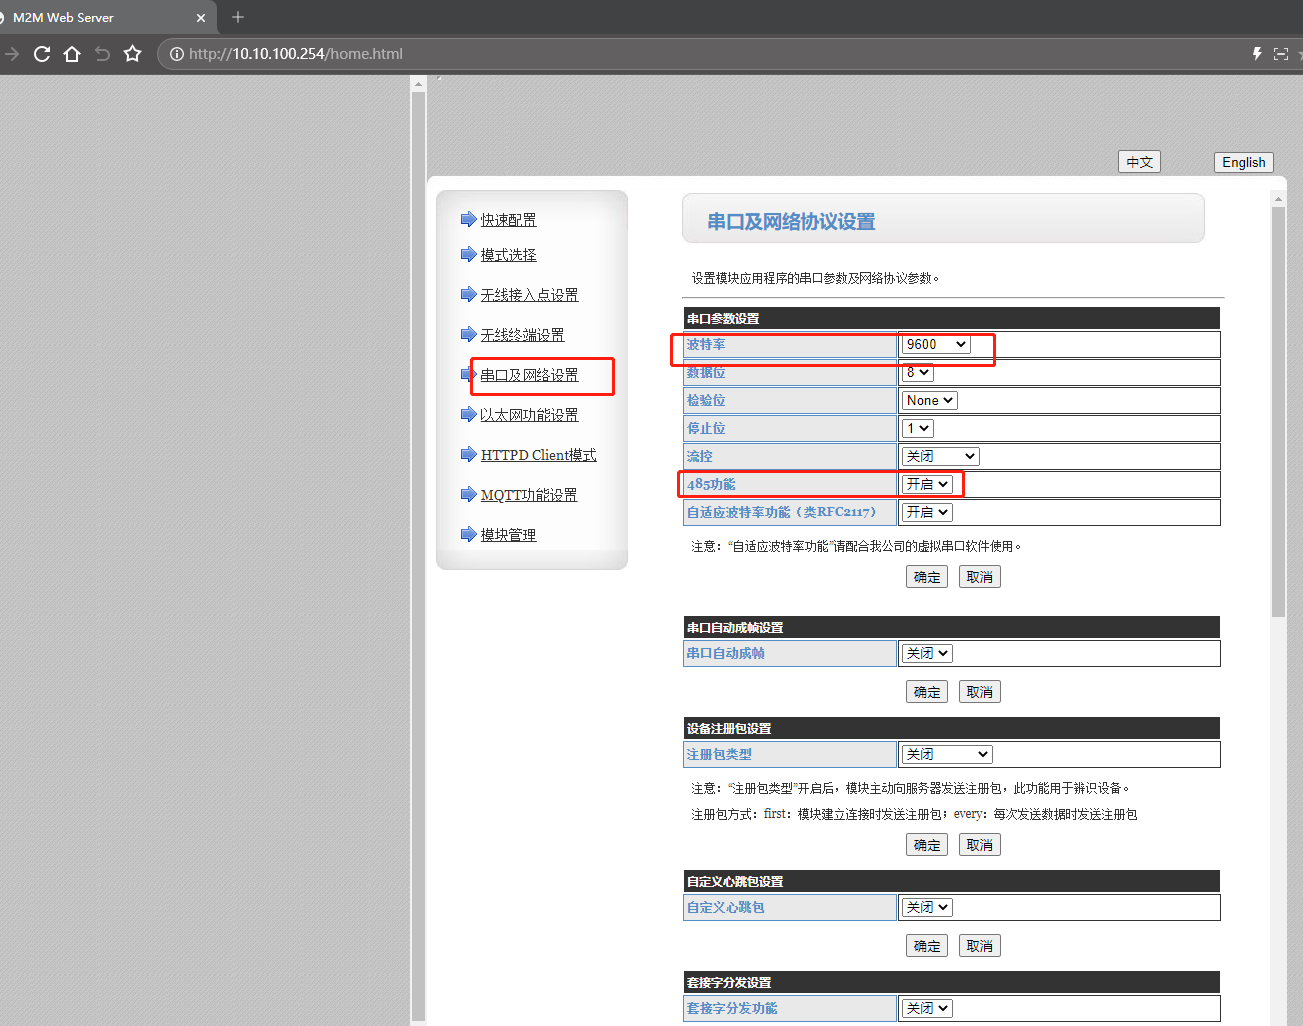
Task: Open the 无线接入点设置 menu item
Action: click(x=529, y=295)
